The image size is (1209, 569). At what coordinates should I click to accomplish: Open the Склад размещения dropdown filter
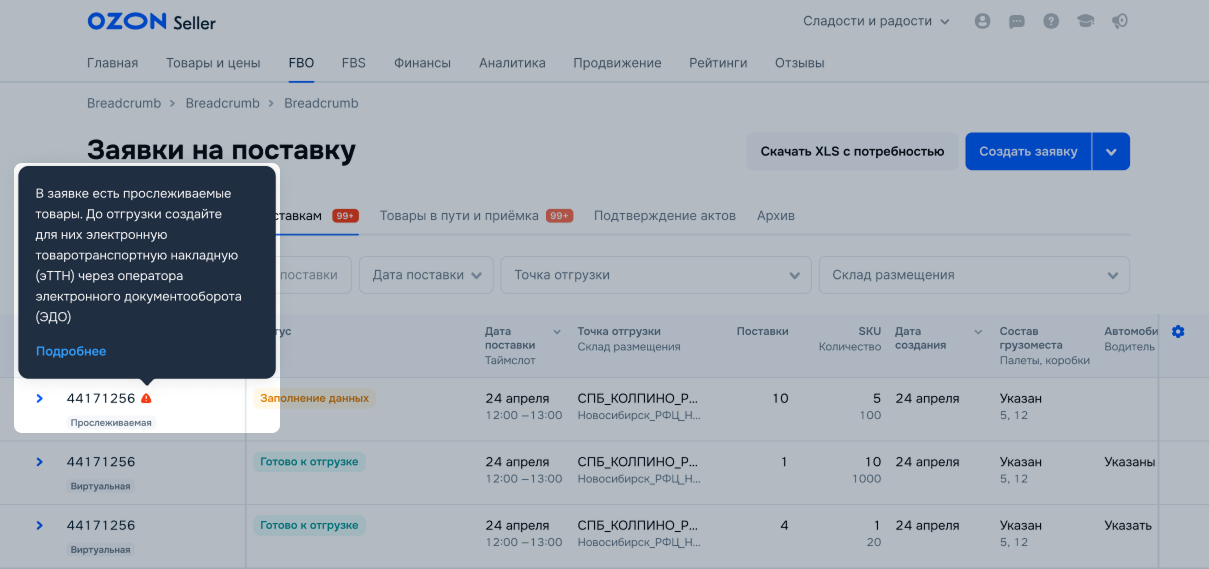pyautogui.click(x=973, y=275)
